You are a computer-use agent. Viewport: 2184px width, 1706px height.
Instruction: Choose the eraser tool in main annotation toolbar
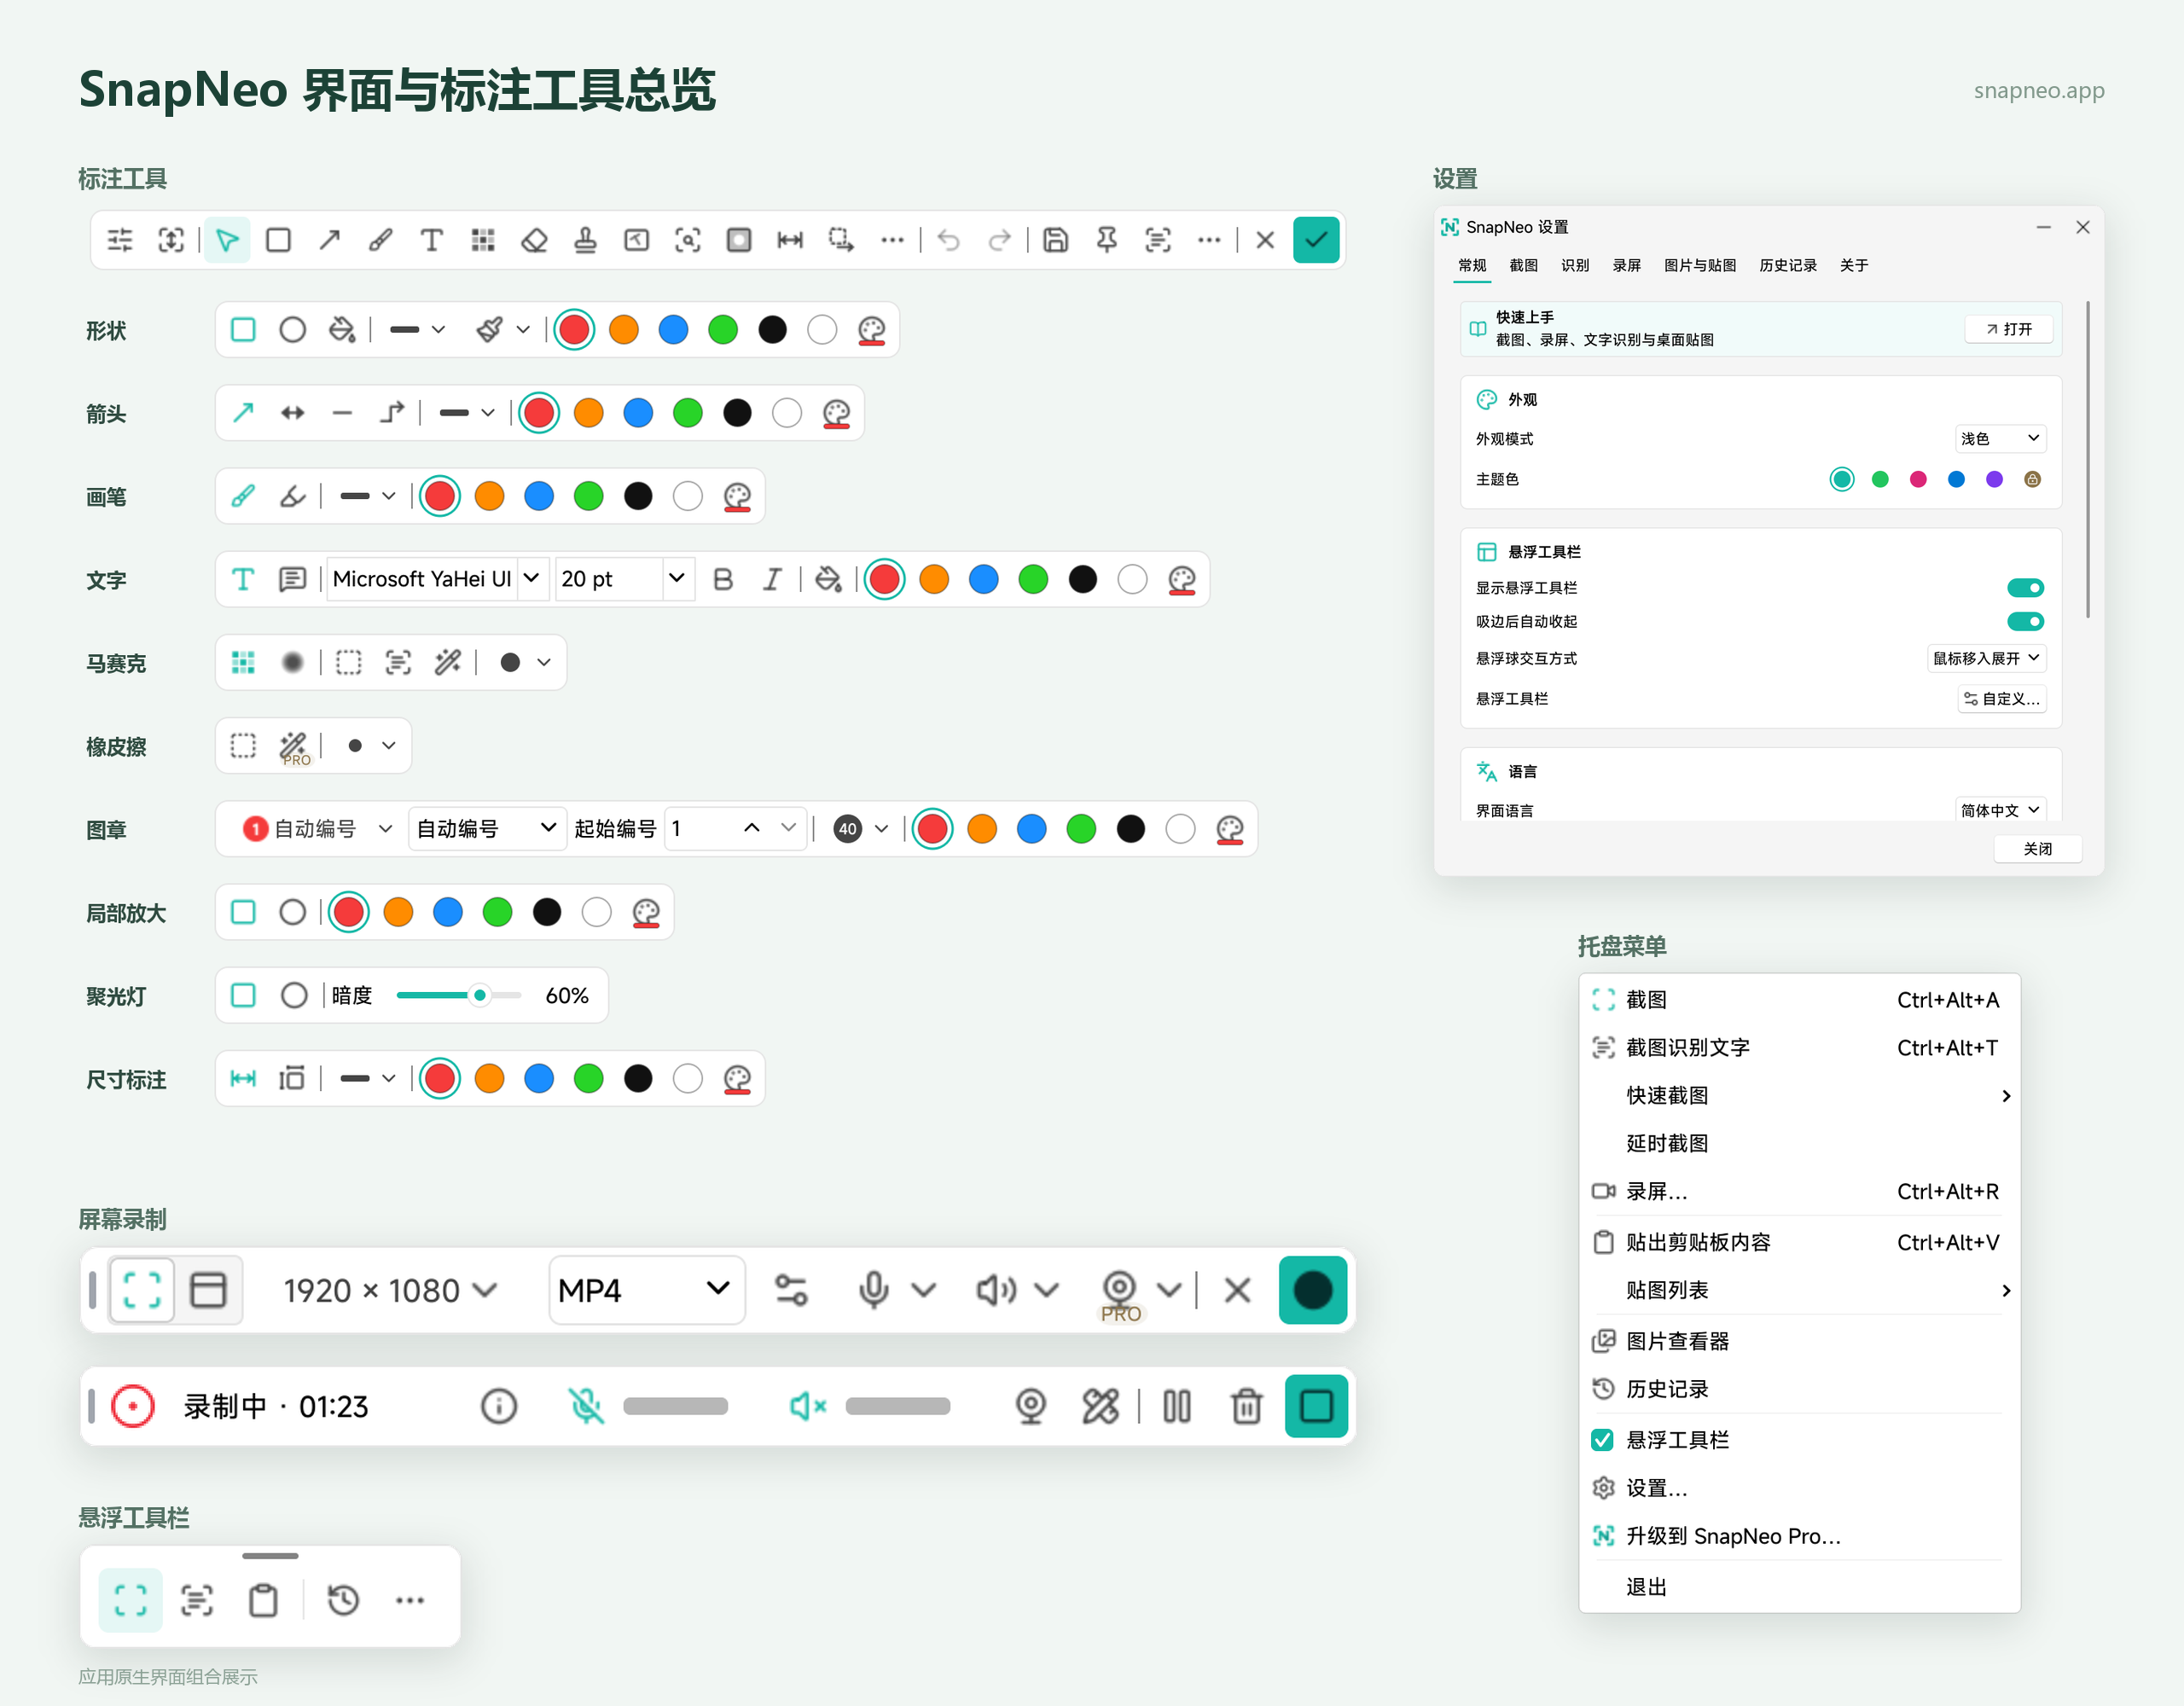tap(534, 240)
